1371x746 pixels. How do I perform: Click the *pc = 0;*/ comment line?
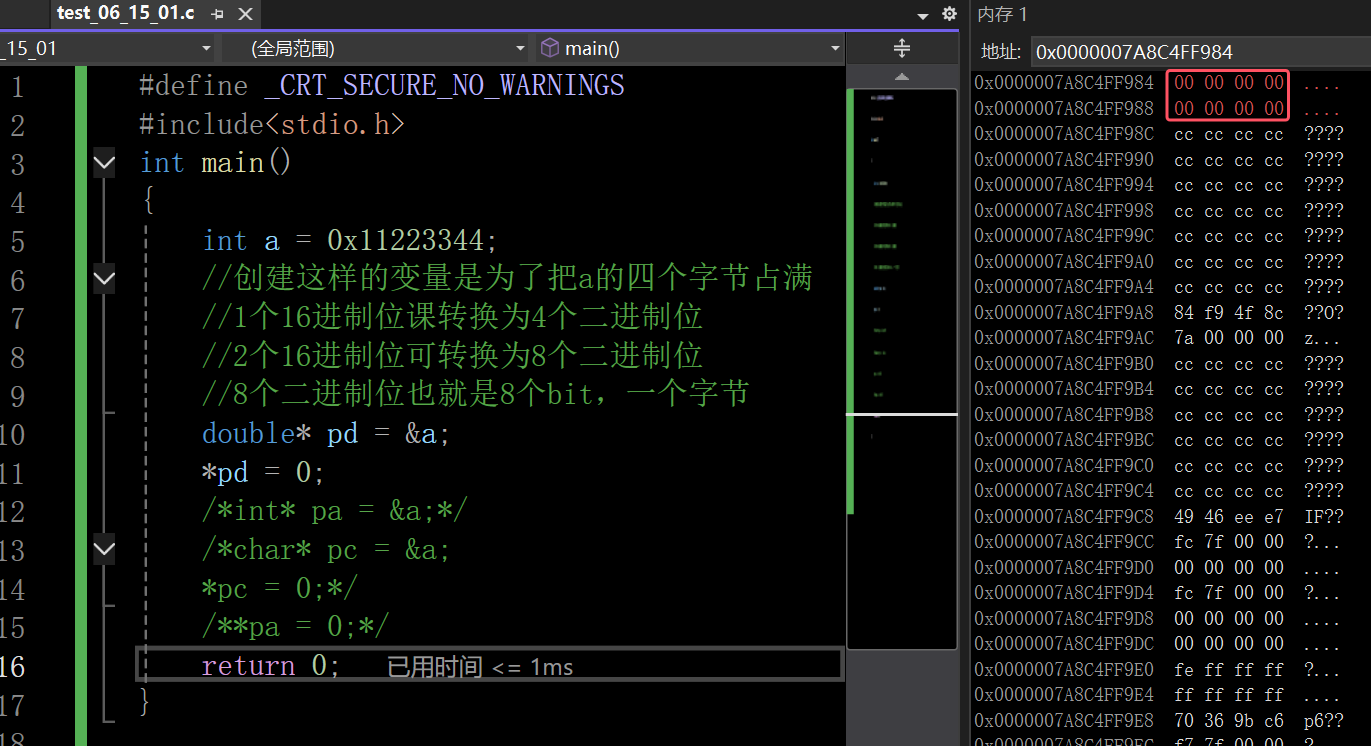(x=279, y=588)
